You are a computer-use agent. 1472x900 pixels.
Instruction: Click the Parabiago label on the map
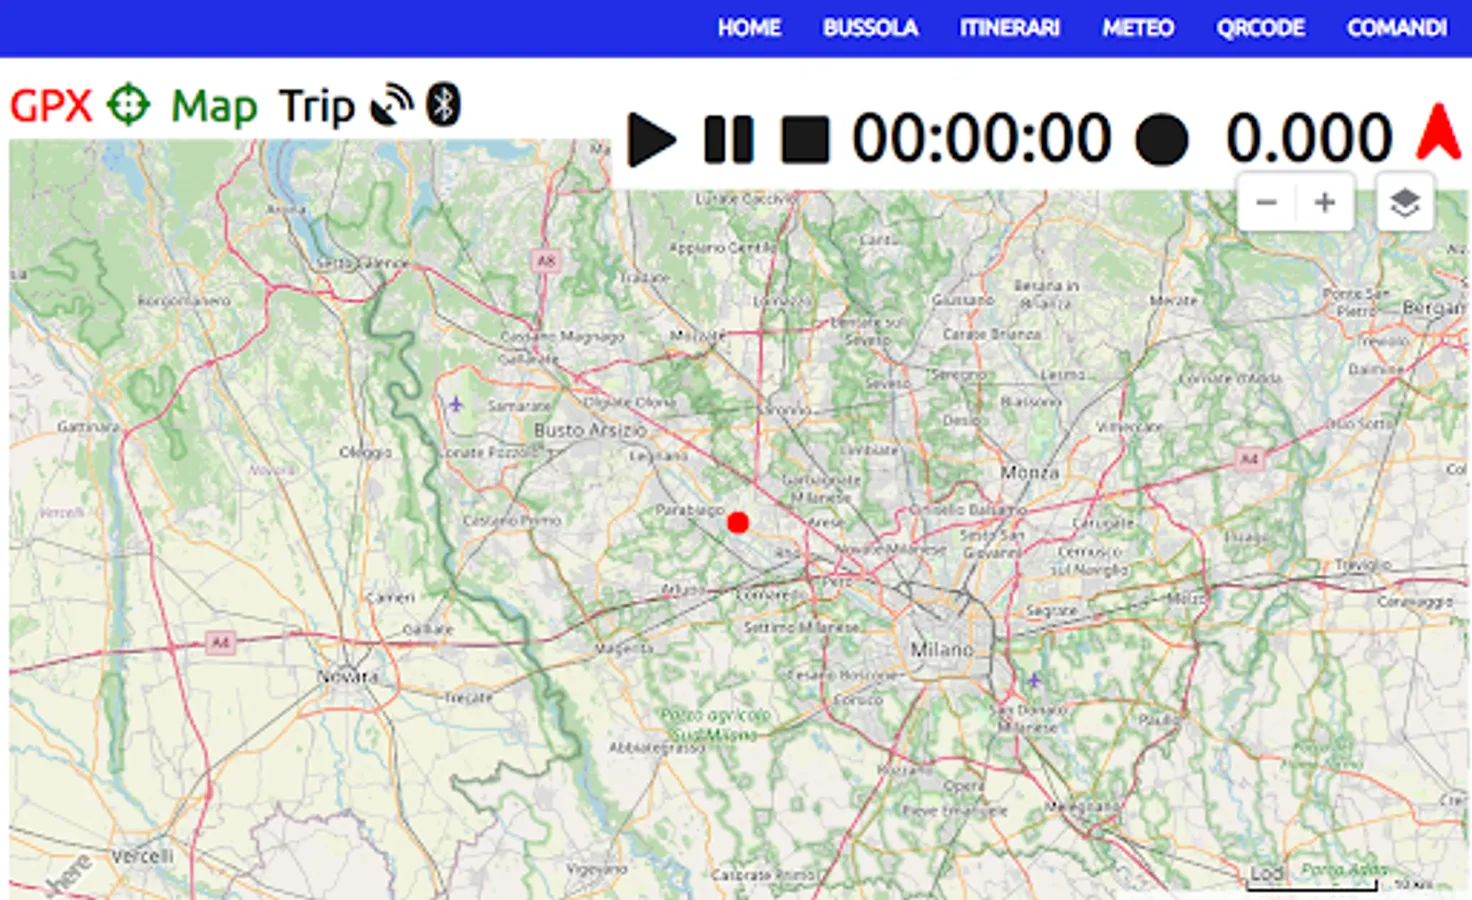tap(689, 510)
